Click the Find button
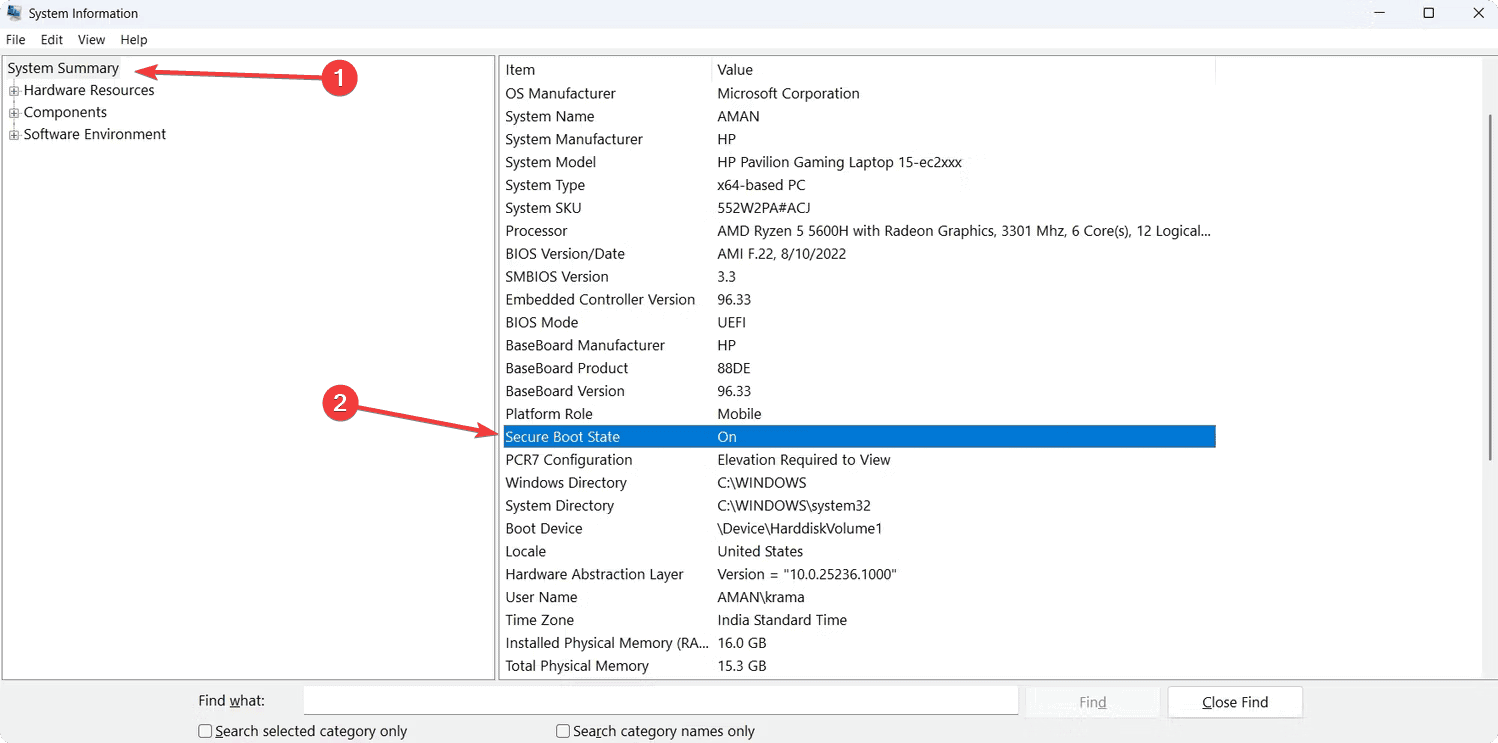Screen dimensions: 1498x743 [1092, 702]
